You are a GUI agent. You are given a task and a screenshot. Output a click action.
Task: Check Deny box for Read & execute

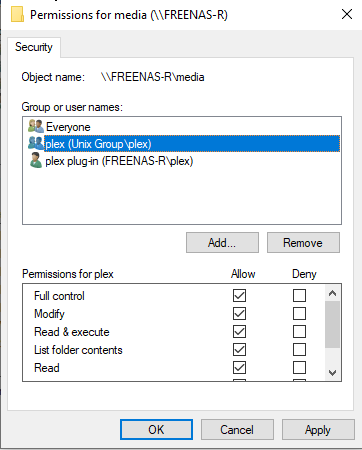point(299,331)
